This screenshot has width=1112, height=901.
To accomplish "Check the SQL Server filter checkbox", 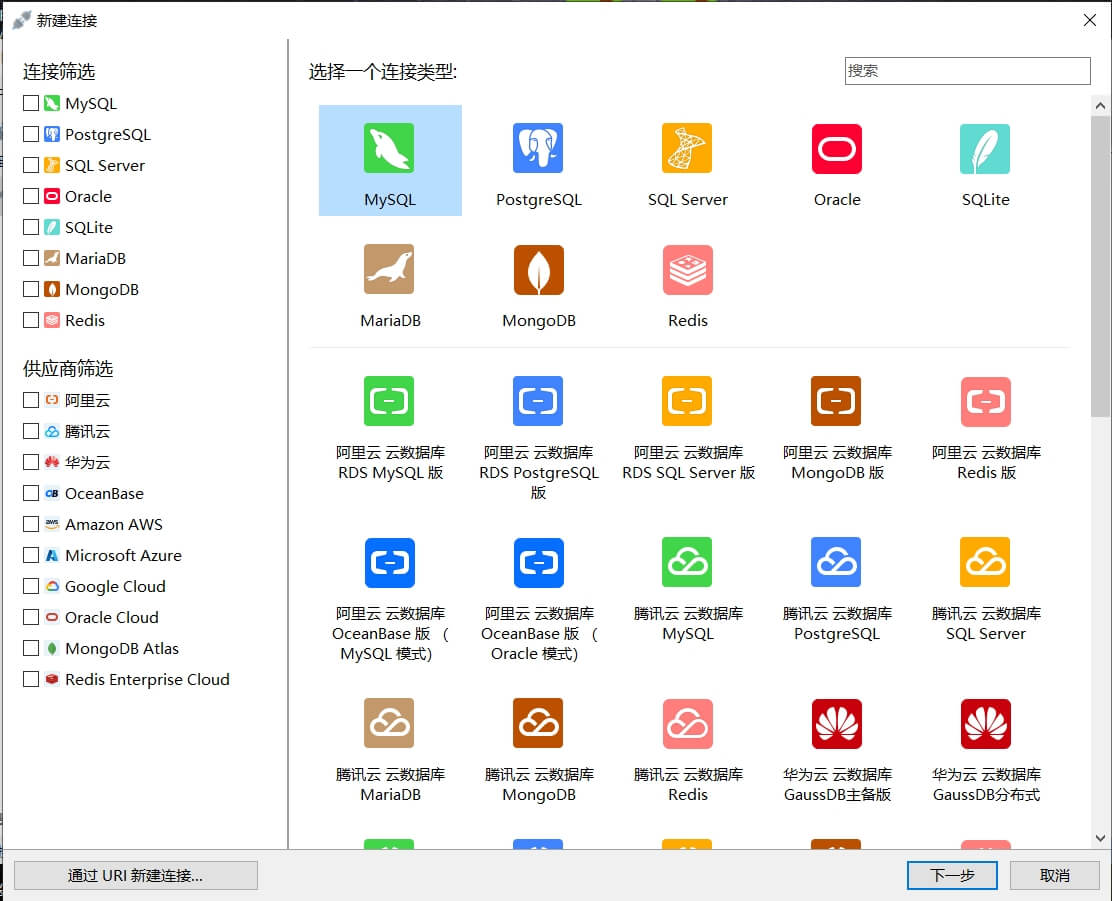I will click(30, 165).
